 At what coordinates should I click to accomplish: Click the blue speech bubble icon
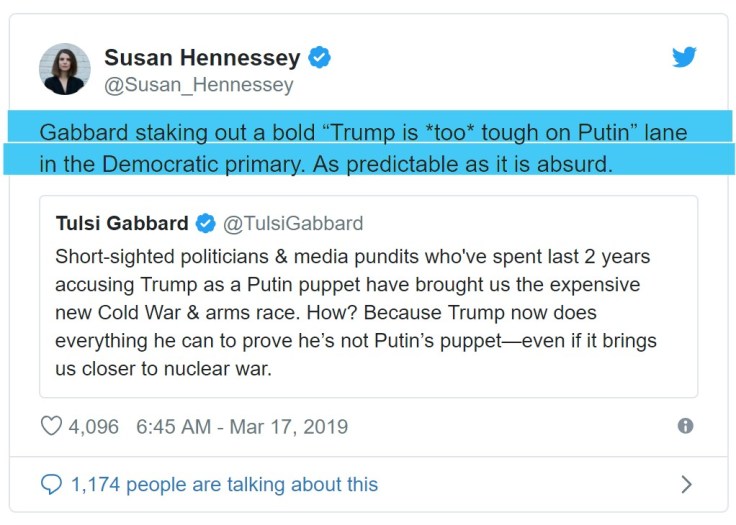pyautogui.click(x=51, y=485)
